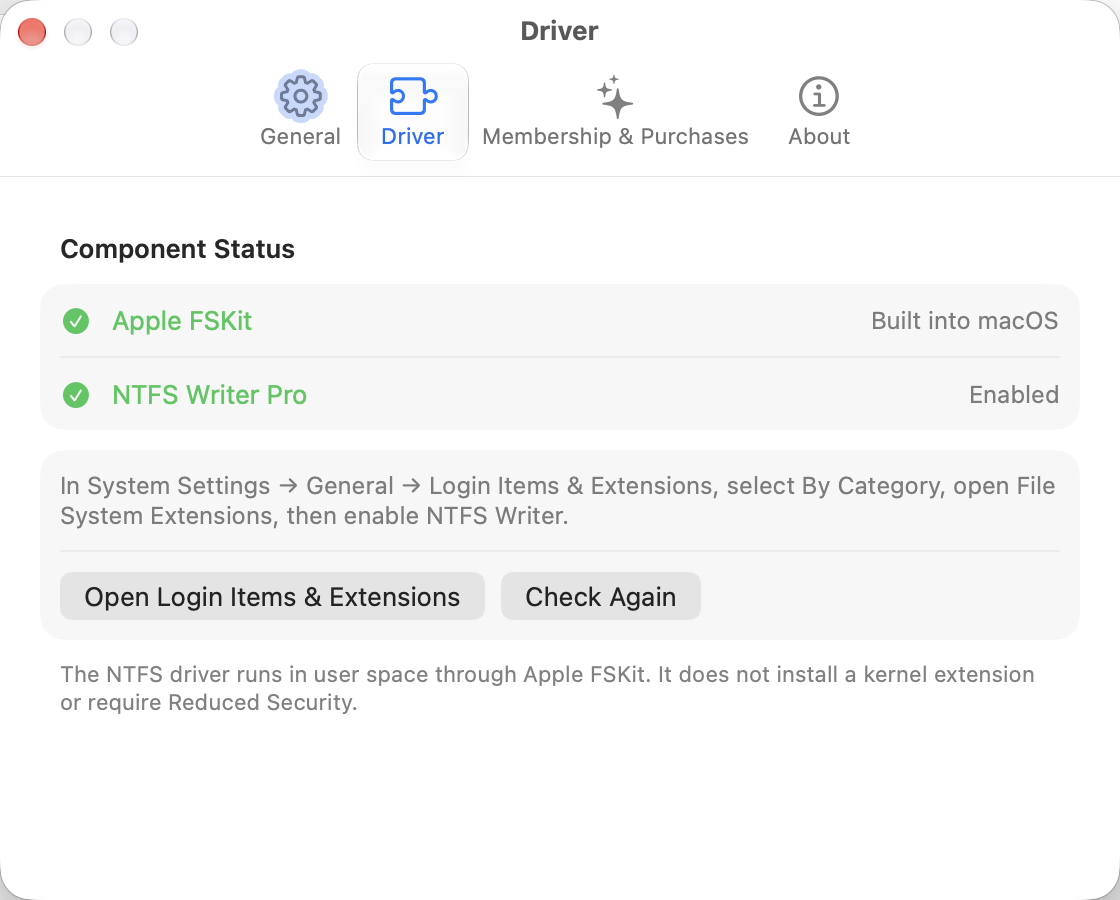Click the Apple FSKit component name

(182, 321)
